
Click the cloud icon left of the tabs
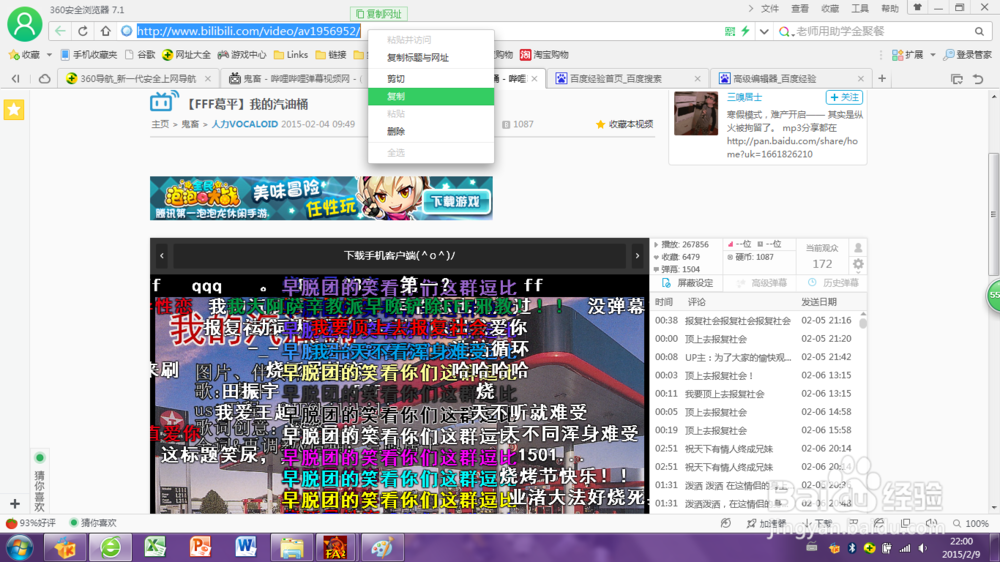(45, 78)
